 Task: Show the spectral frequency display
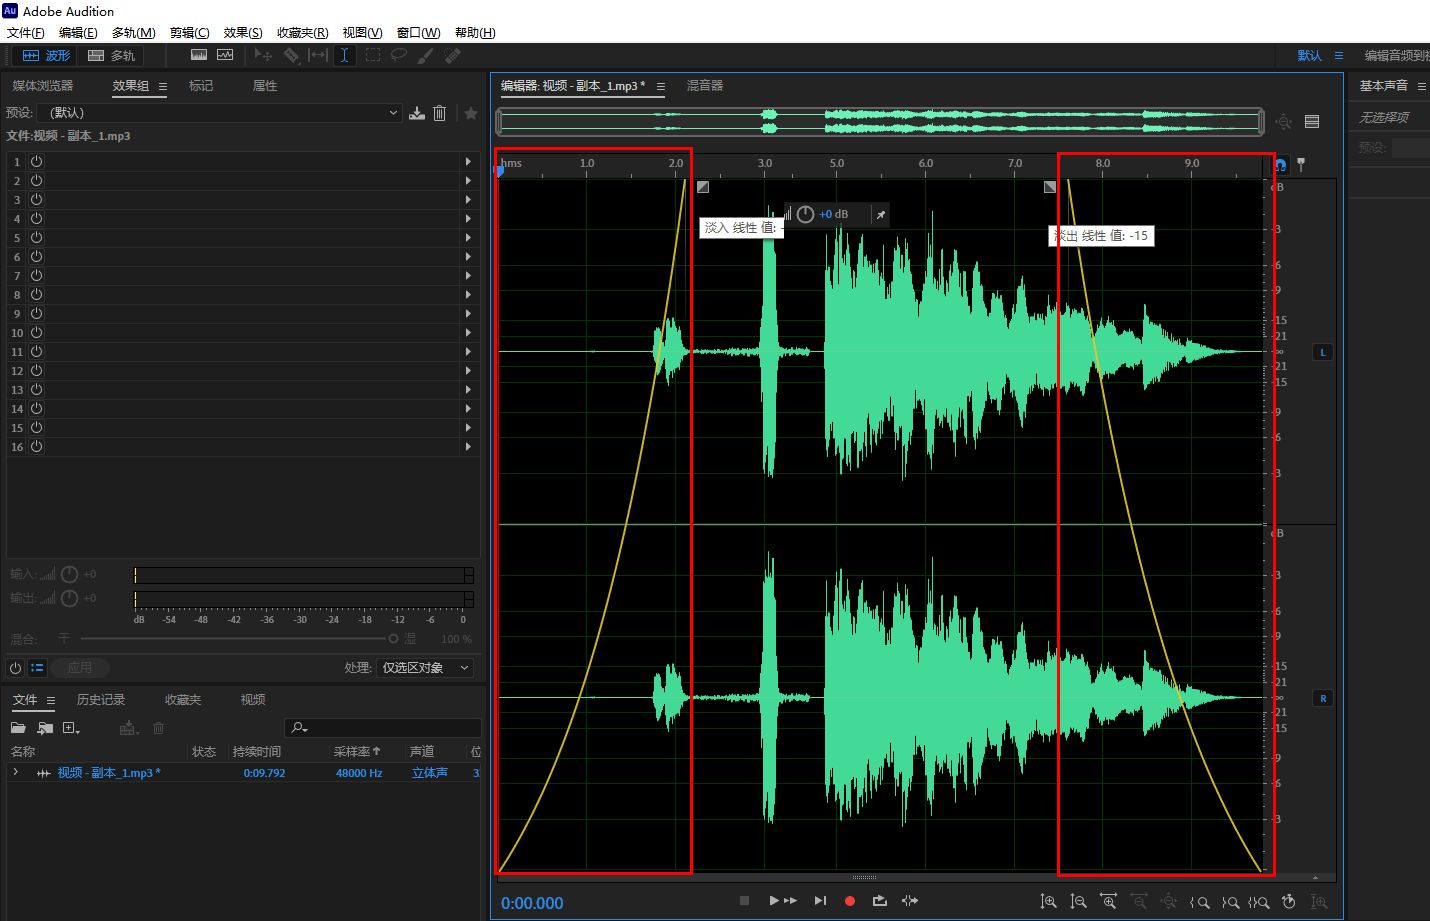pyautogui.click(x=199, y=55)
